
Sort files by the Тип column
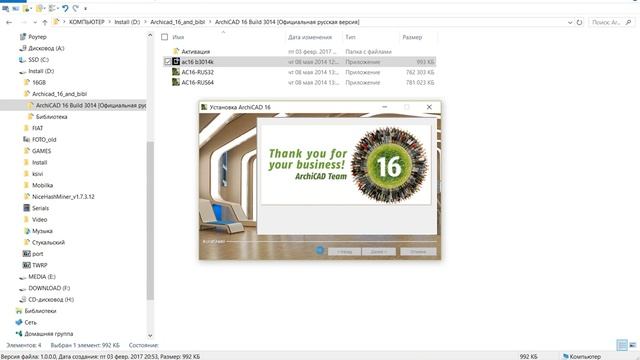point(350,37)
